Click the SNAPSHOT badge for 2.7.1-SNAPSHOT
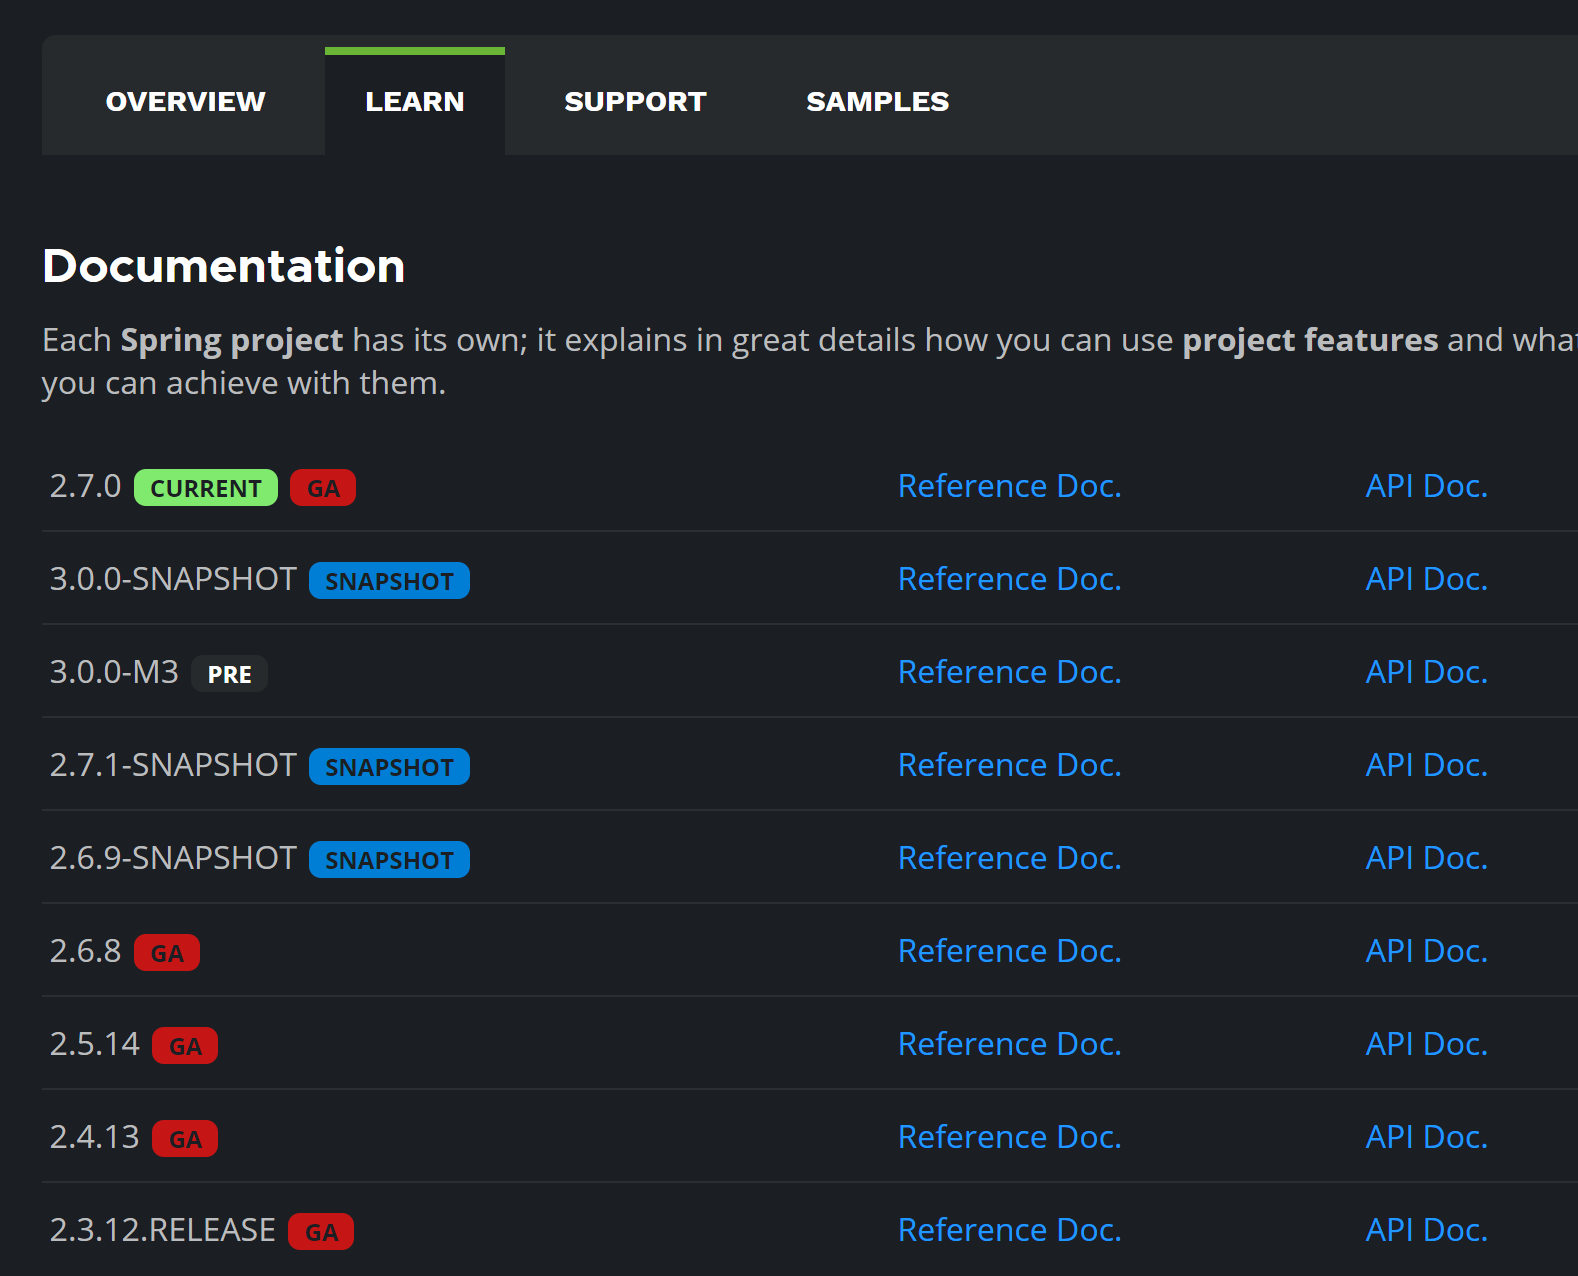1578x1276 pixels. (389, 767)
